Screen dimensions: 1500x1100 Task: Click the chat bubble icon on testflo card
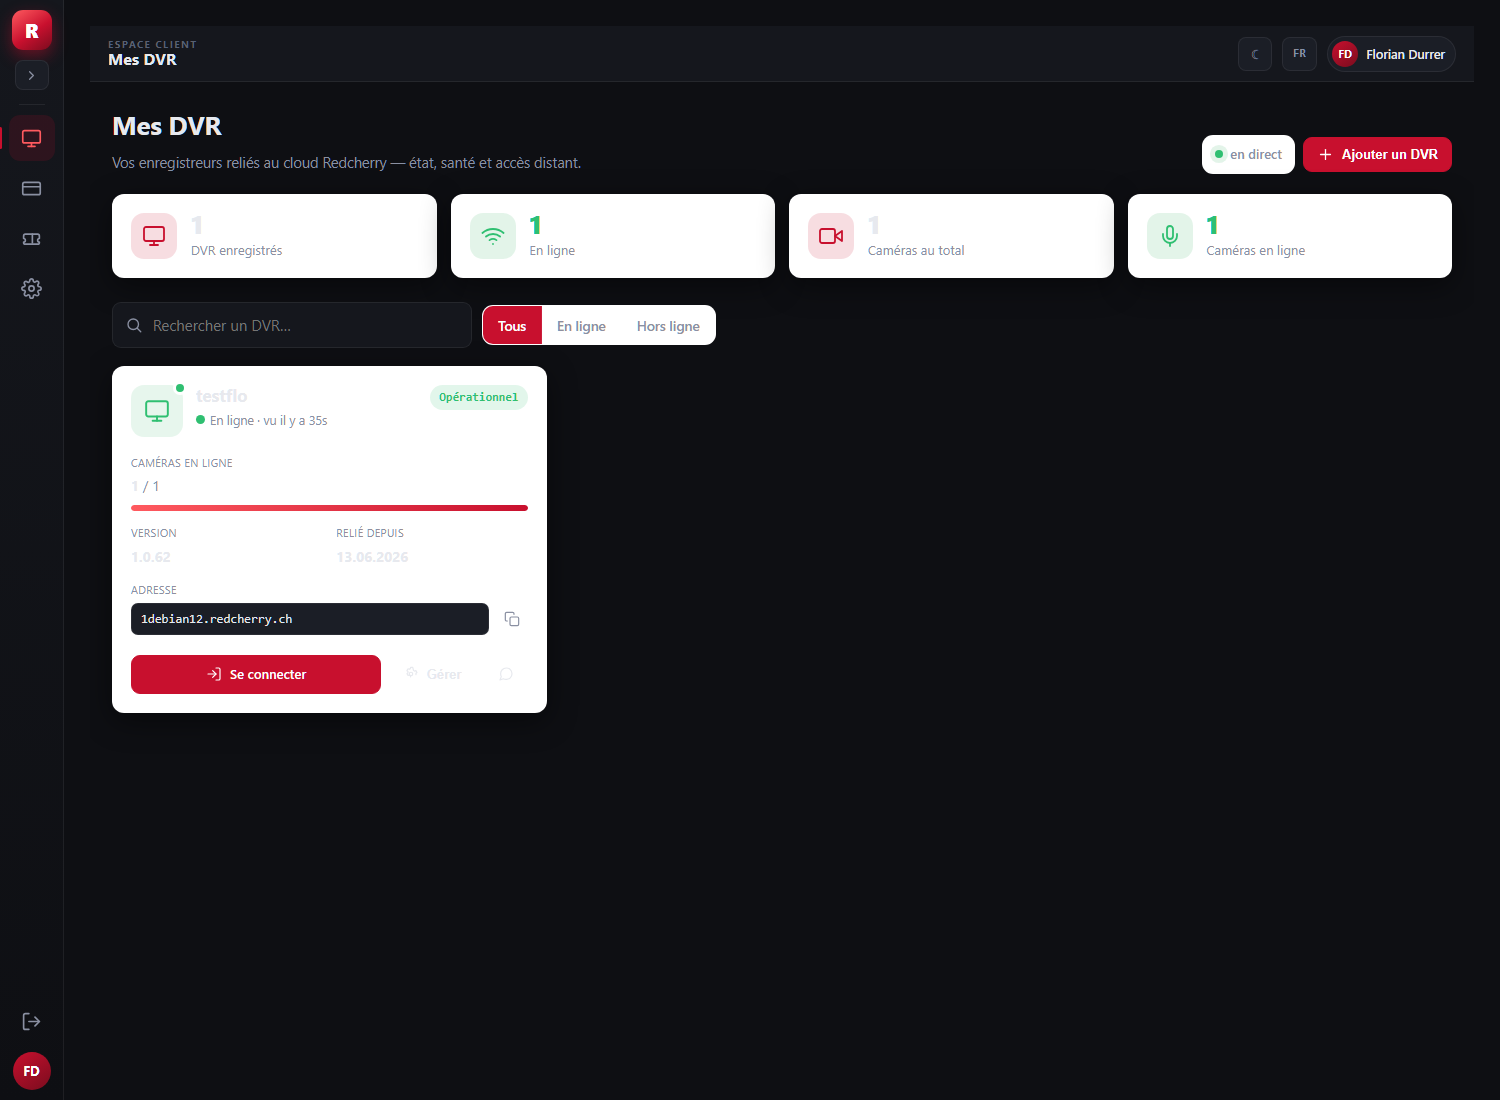click(x=506, y=674)
